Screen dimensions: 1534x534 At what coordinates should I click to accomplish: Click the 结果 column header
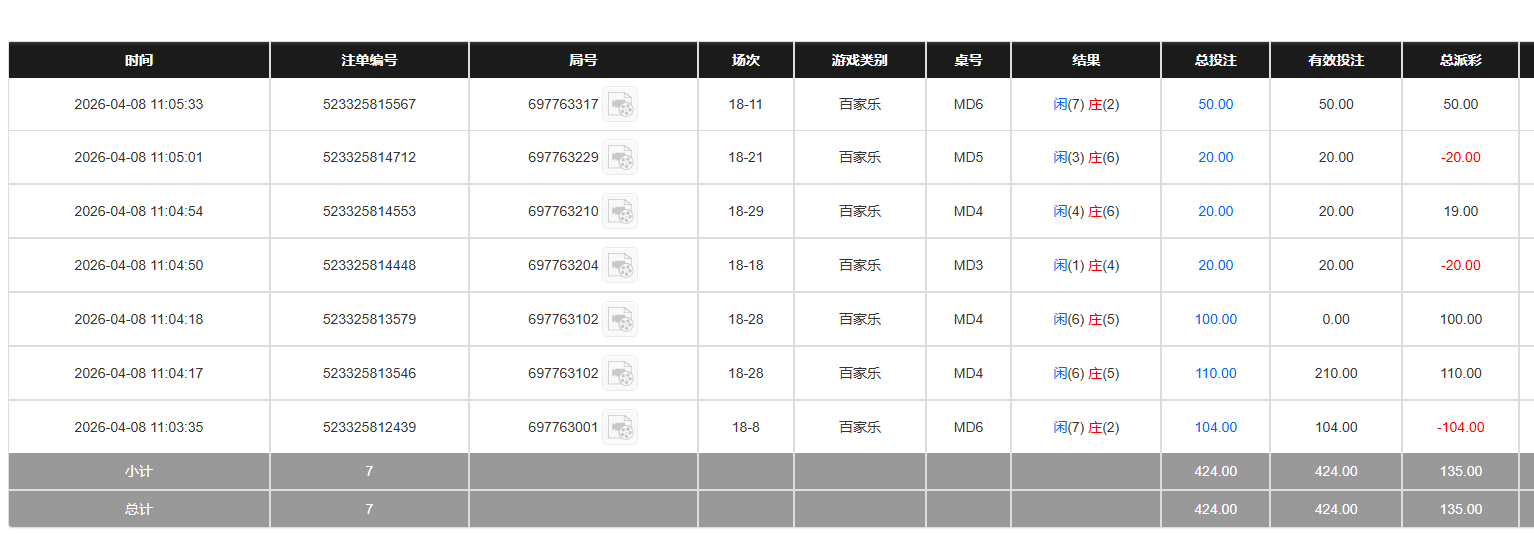coord(1086,60)
